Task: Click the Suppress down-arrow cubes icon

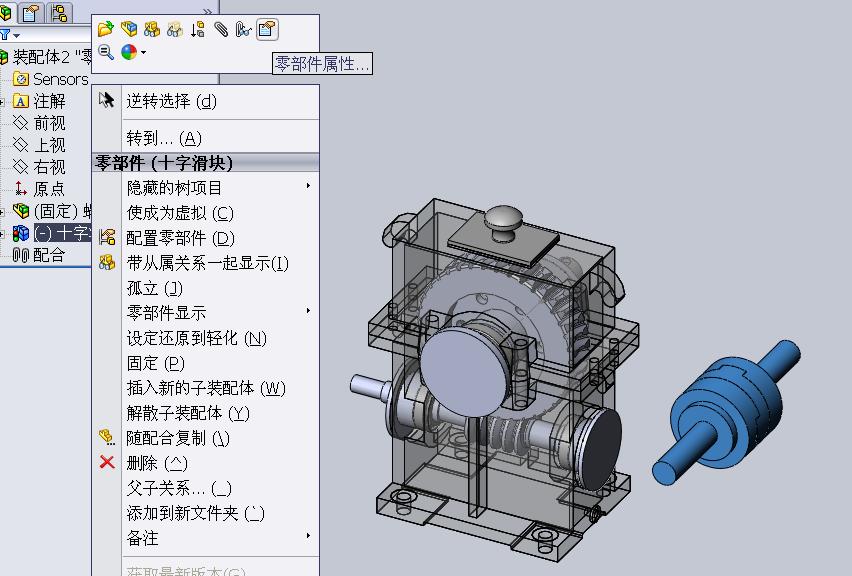Action: (x=197, y=28)
